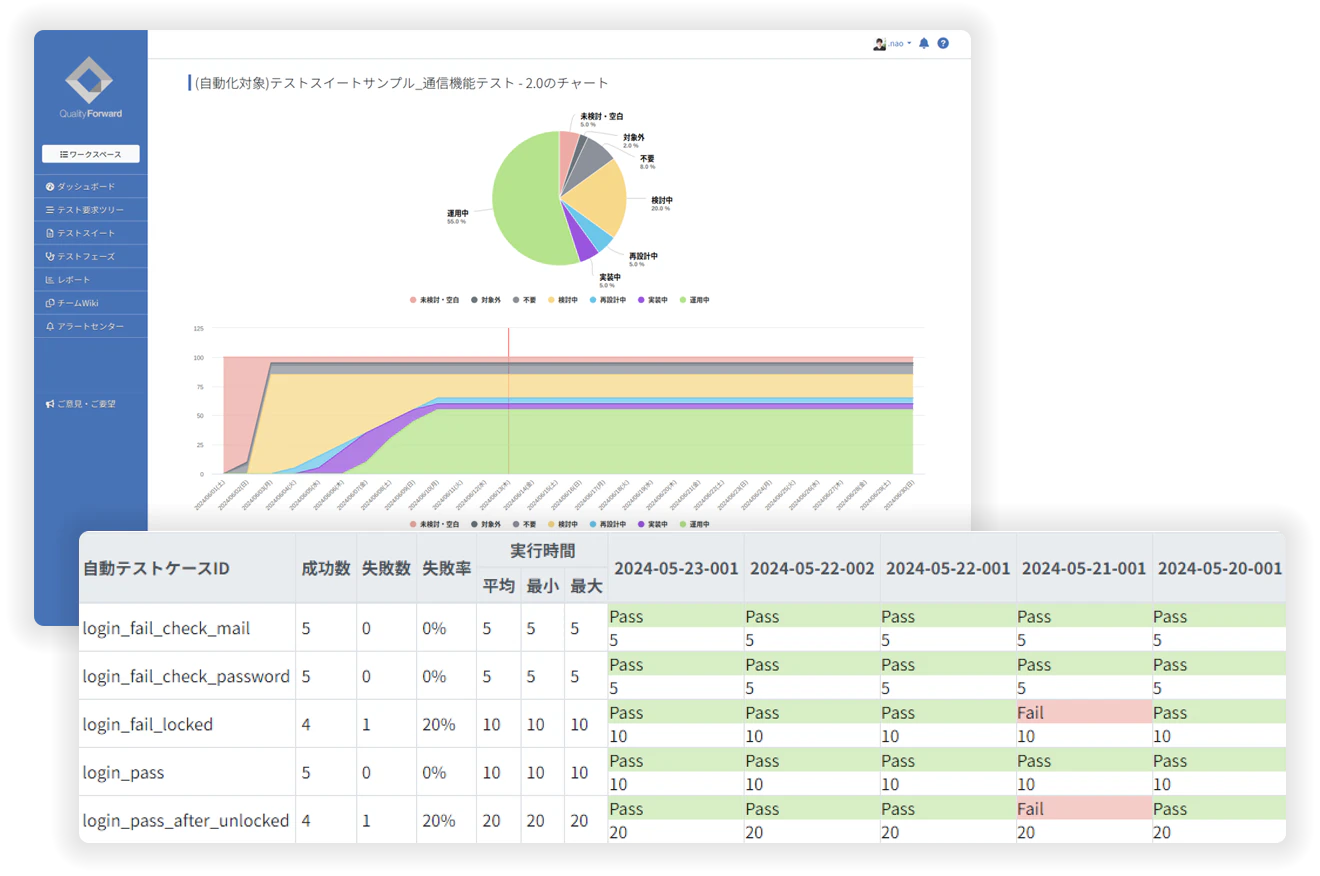Click the 2024-05-23-001 column header
Viewport: 1320px width, 876px height.
click(x=676, y=568)
